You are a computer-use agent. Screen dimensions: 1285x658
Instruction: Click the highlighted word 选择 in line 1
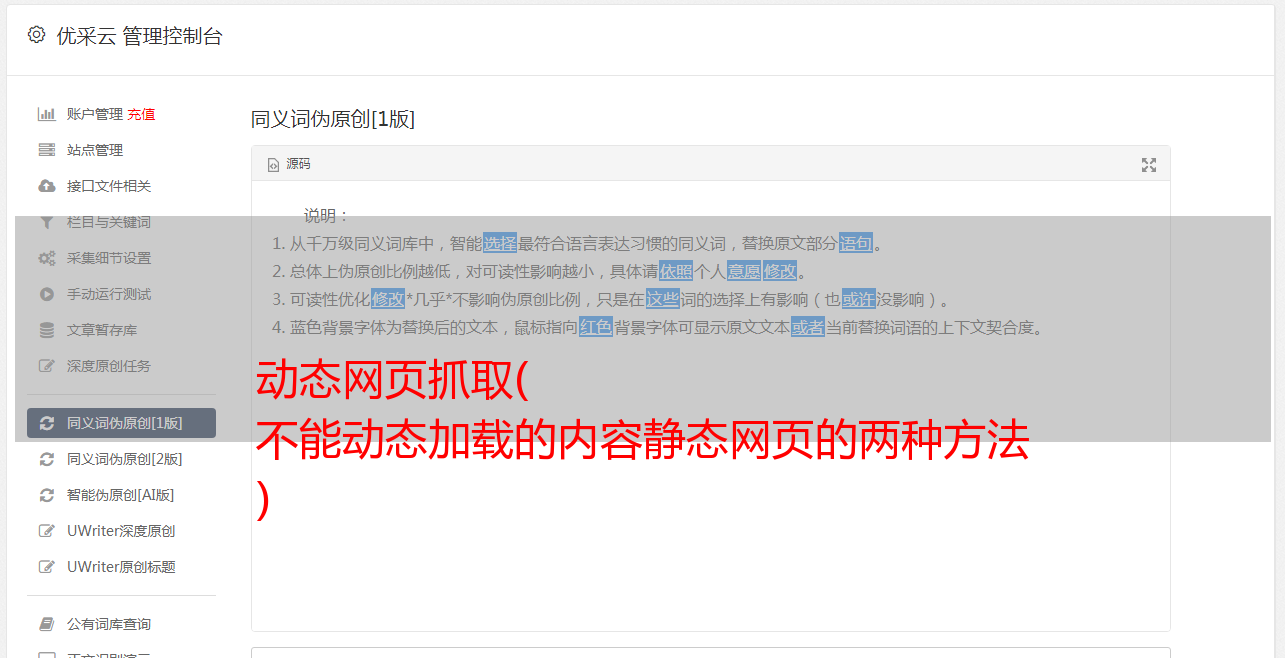click(500, 243)
